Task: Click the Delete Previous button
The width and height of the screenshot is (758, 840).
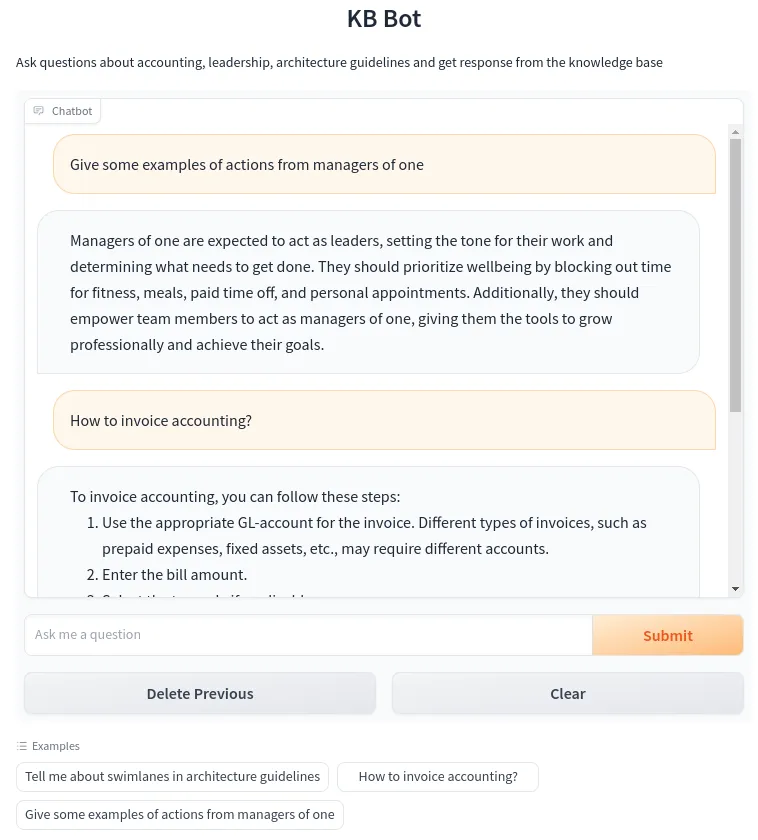Action: pos(199,693)
